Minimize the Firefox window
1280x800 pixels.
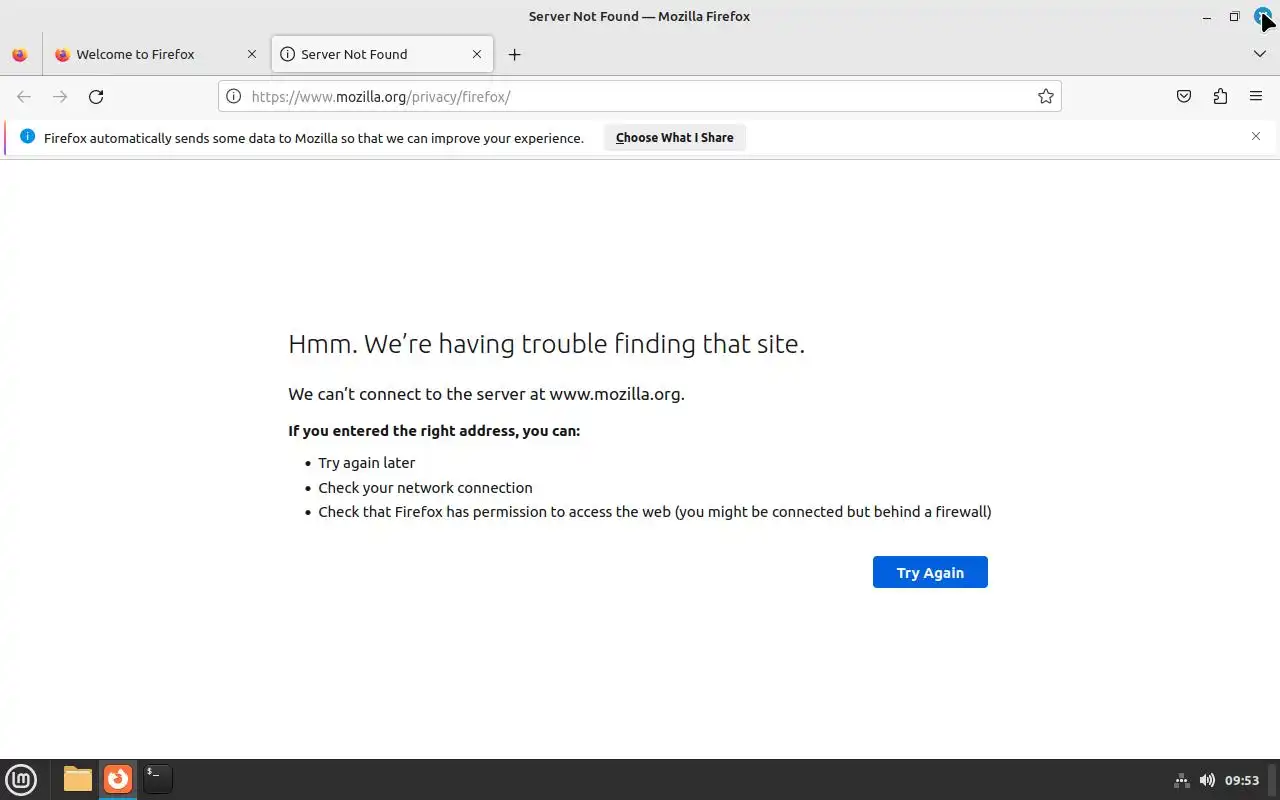point(1206,16)
